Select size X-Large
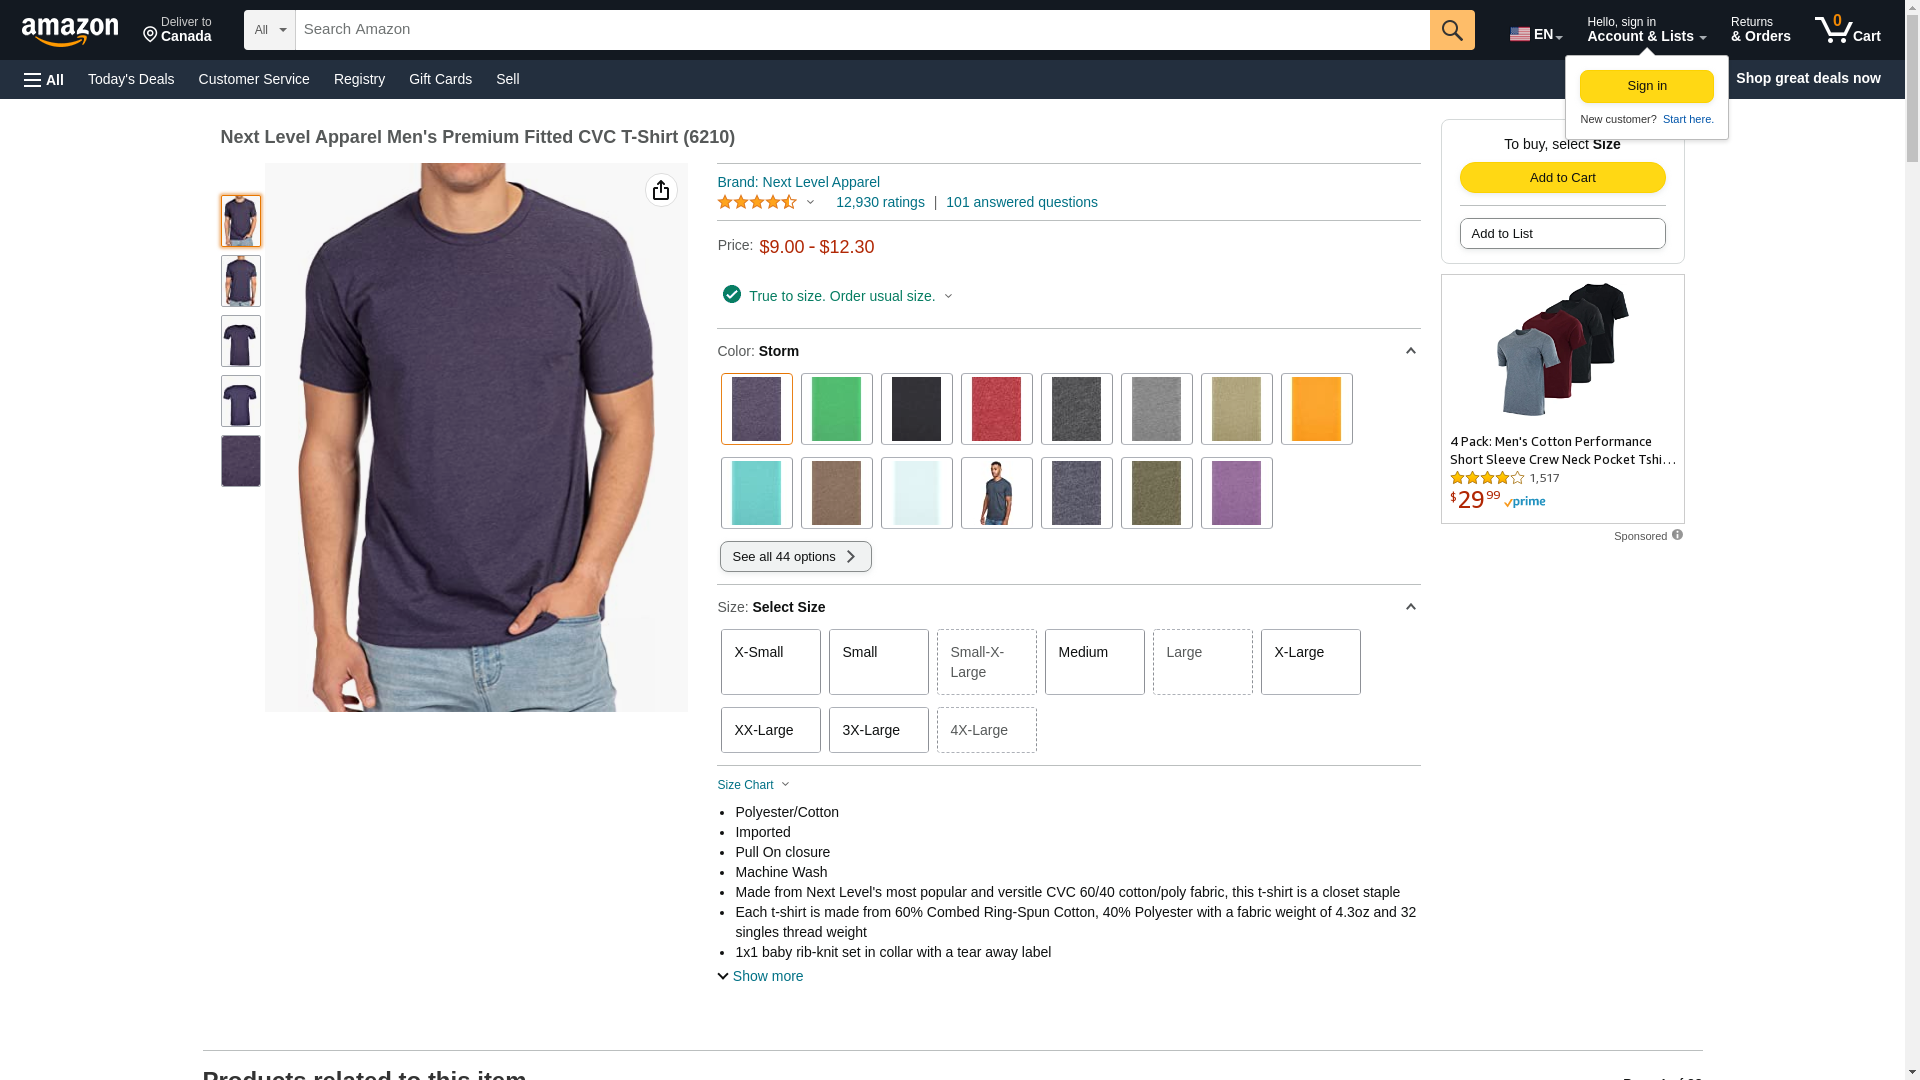 pyautogui.click(x=1310, y=661)
